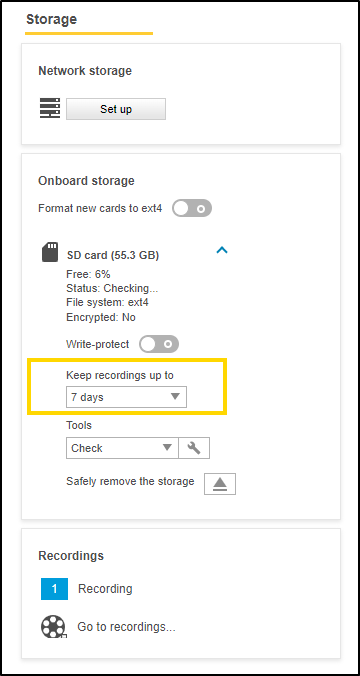
Task: Click the Network storage heading
Action: point(85,71)
